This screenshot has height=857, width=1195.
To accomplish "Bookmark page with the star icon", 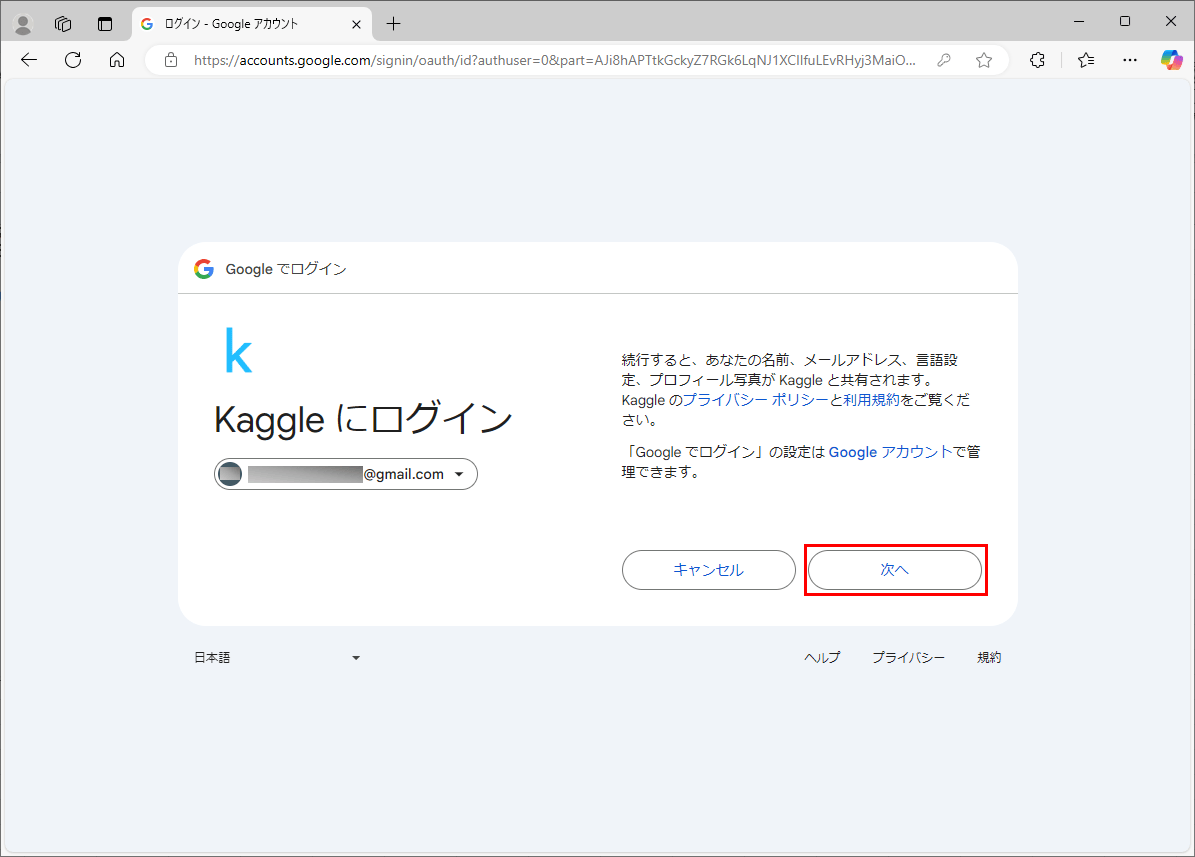I will coord(984,60).
